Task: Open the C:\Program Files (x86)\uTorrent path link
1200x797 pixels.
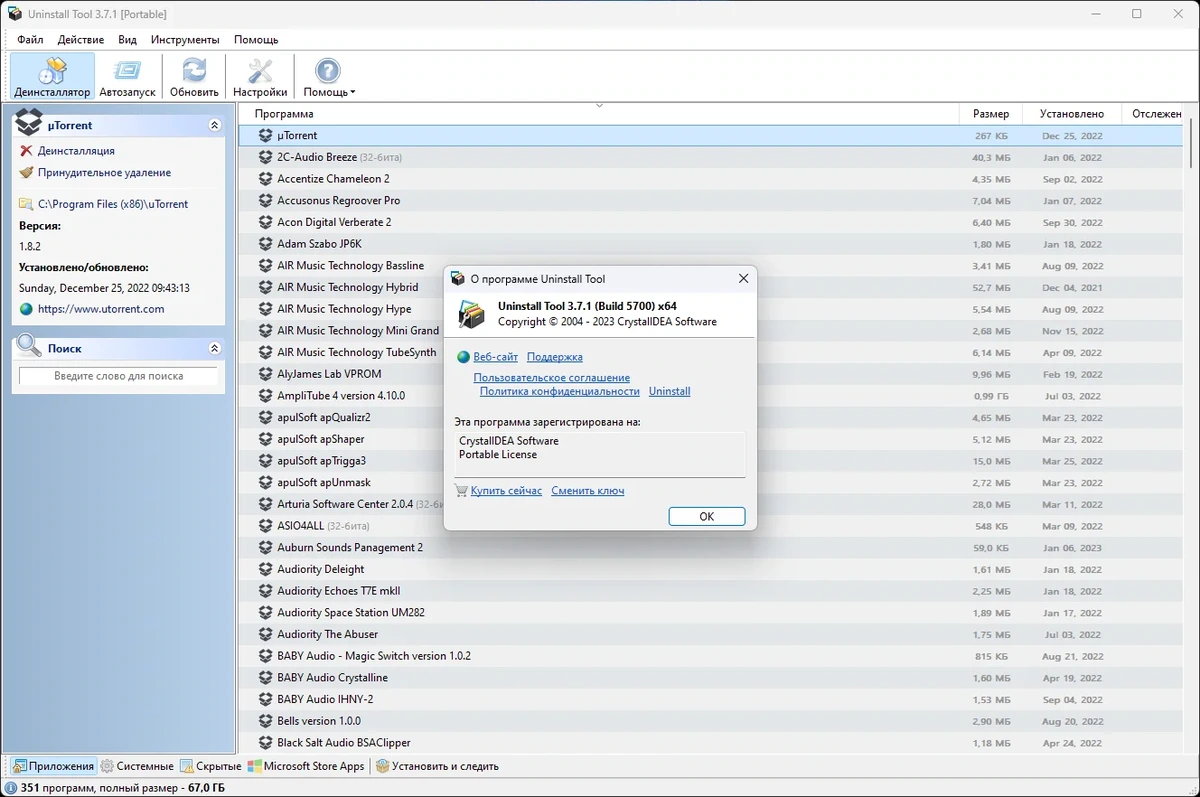Action: pyautogui.click(x=113, y=204)
